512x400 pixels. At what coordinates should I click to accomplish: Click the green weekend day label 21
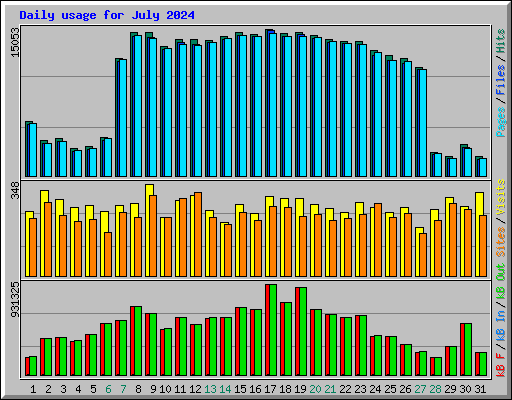click(x=330, y=389)
